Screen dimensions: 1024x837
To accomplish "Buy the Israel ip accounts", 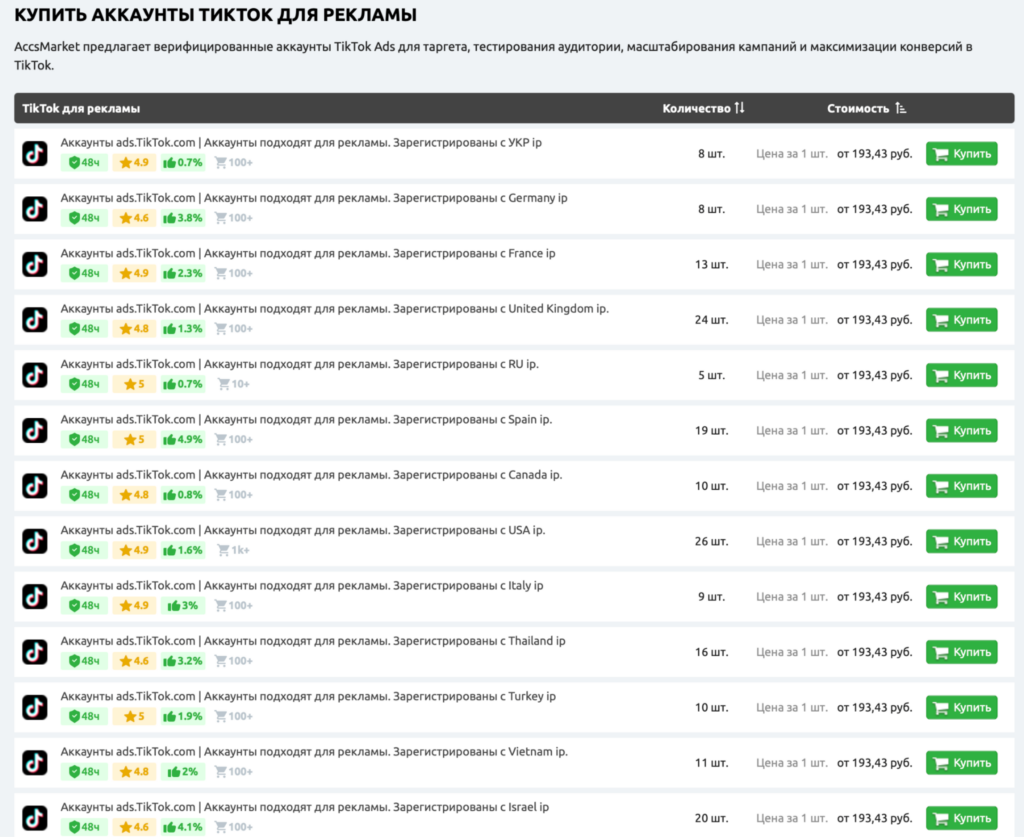I will [961, 818].
